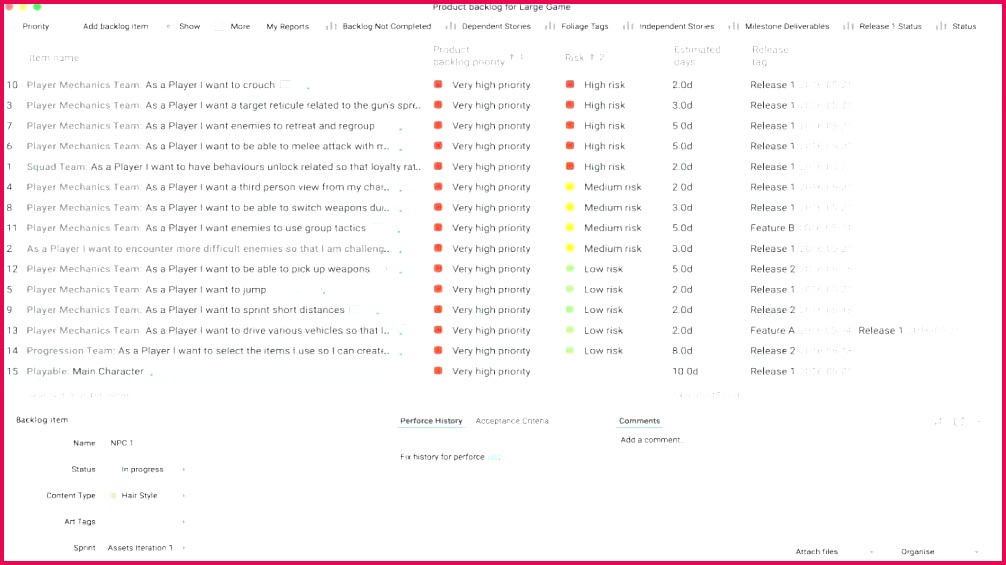Screen dimensions: 1006x565
Task: Open the Dependent Stories report
Action: pyautogui.click(x=496, y=26)
